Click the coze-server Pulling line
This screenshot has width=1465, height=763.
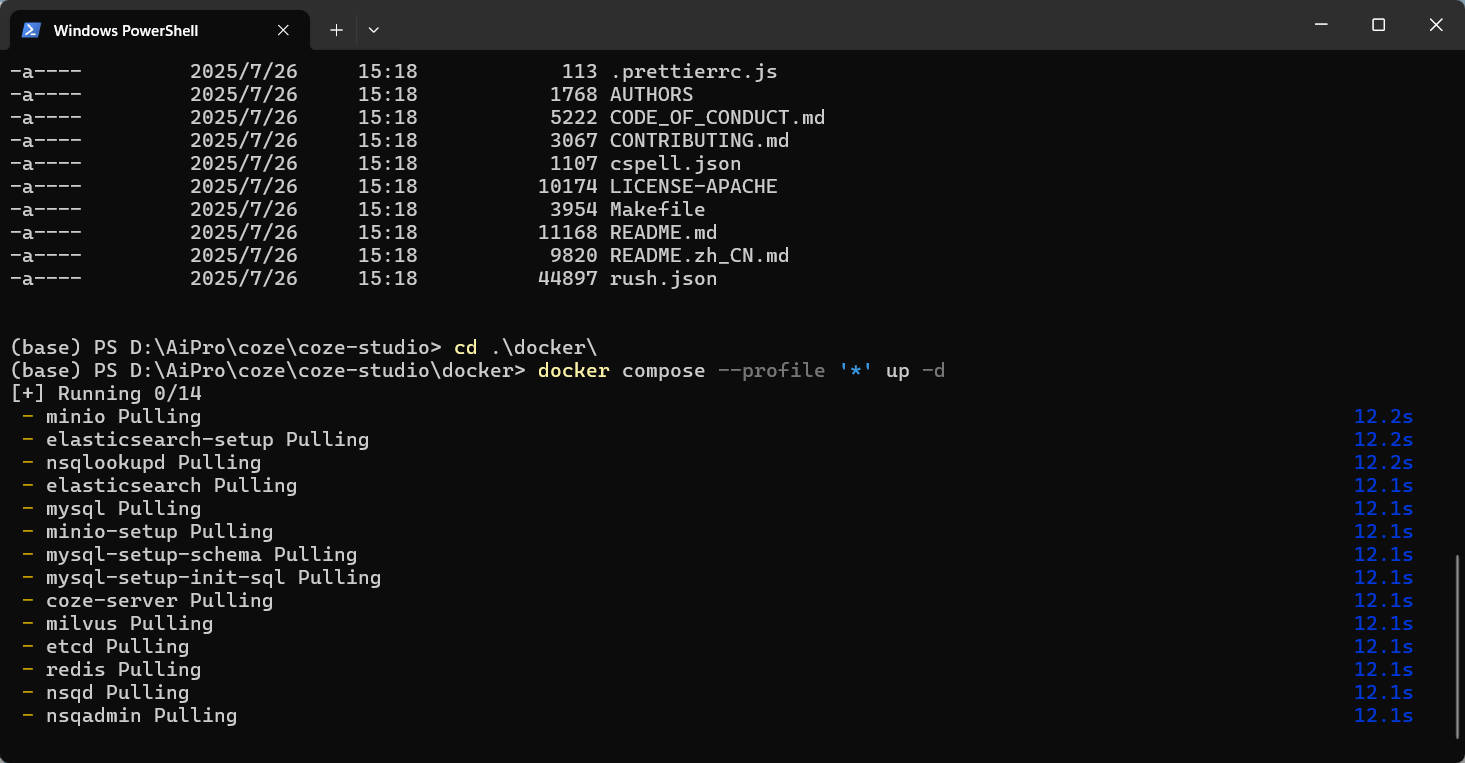coord(159,601)
